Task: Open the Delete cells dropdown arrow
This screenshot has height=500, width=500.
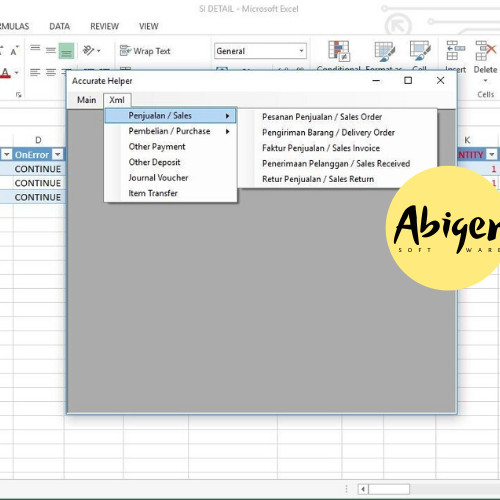Action: [485, 80]
